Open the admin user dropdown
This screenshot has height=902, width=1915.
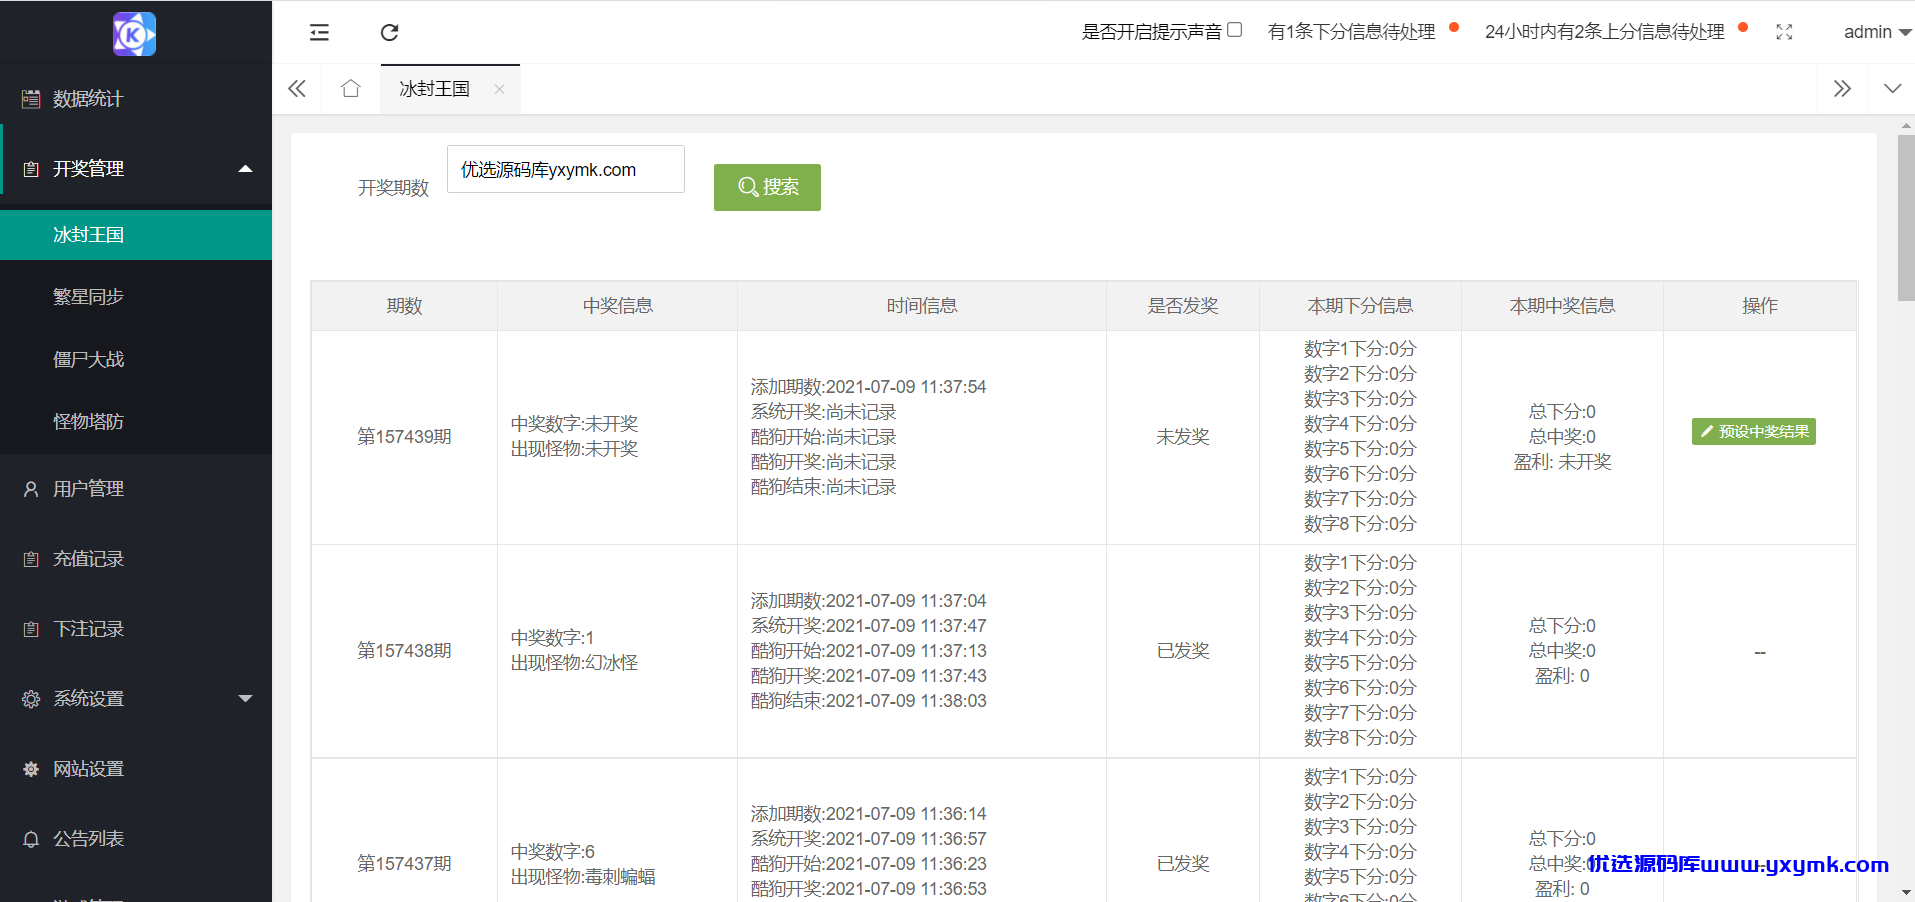click(1877, 32)
